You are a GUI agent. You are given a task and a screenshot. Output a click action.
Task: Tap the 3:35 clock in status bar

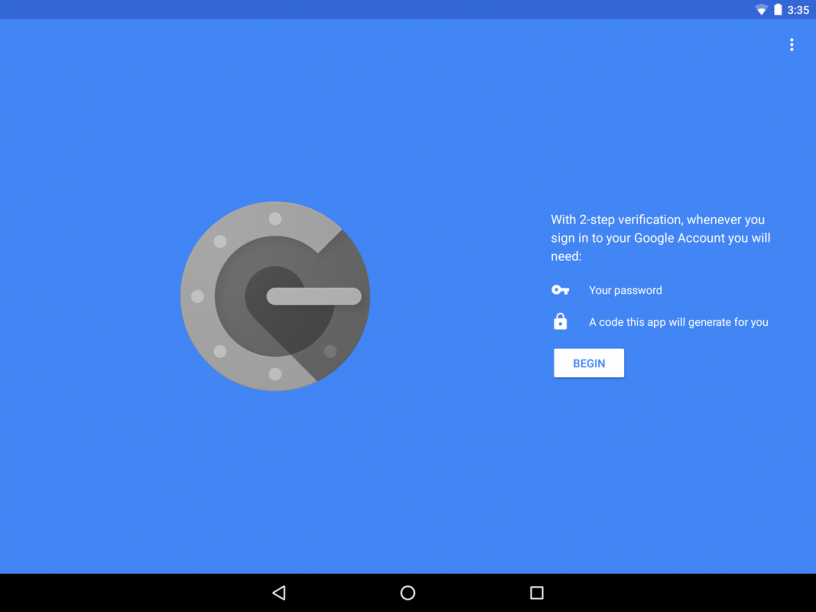click(798, 10)
